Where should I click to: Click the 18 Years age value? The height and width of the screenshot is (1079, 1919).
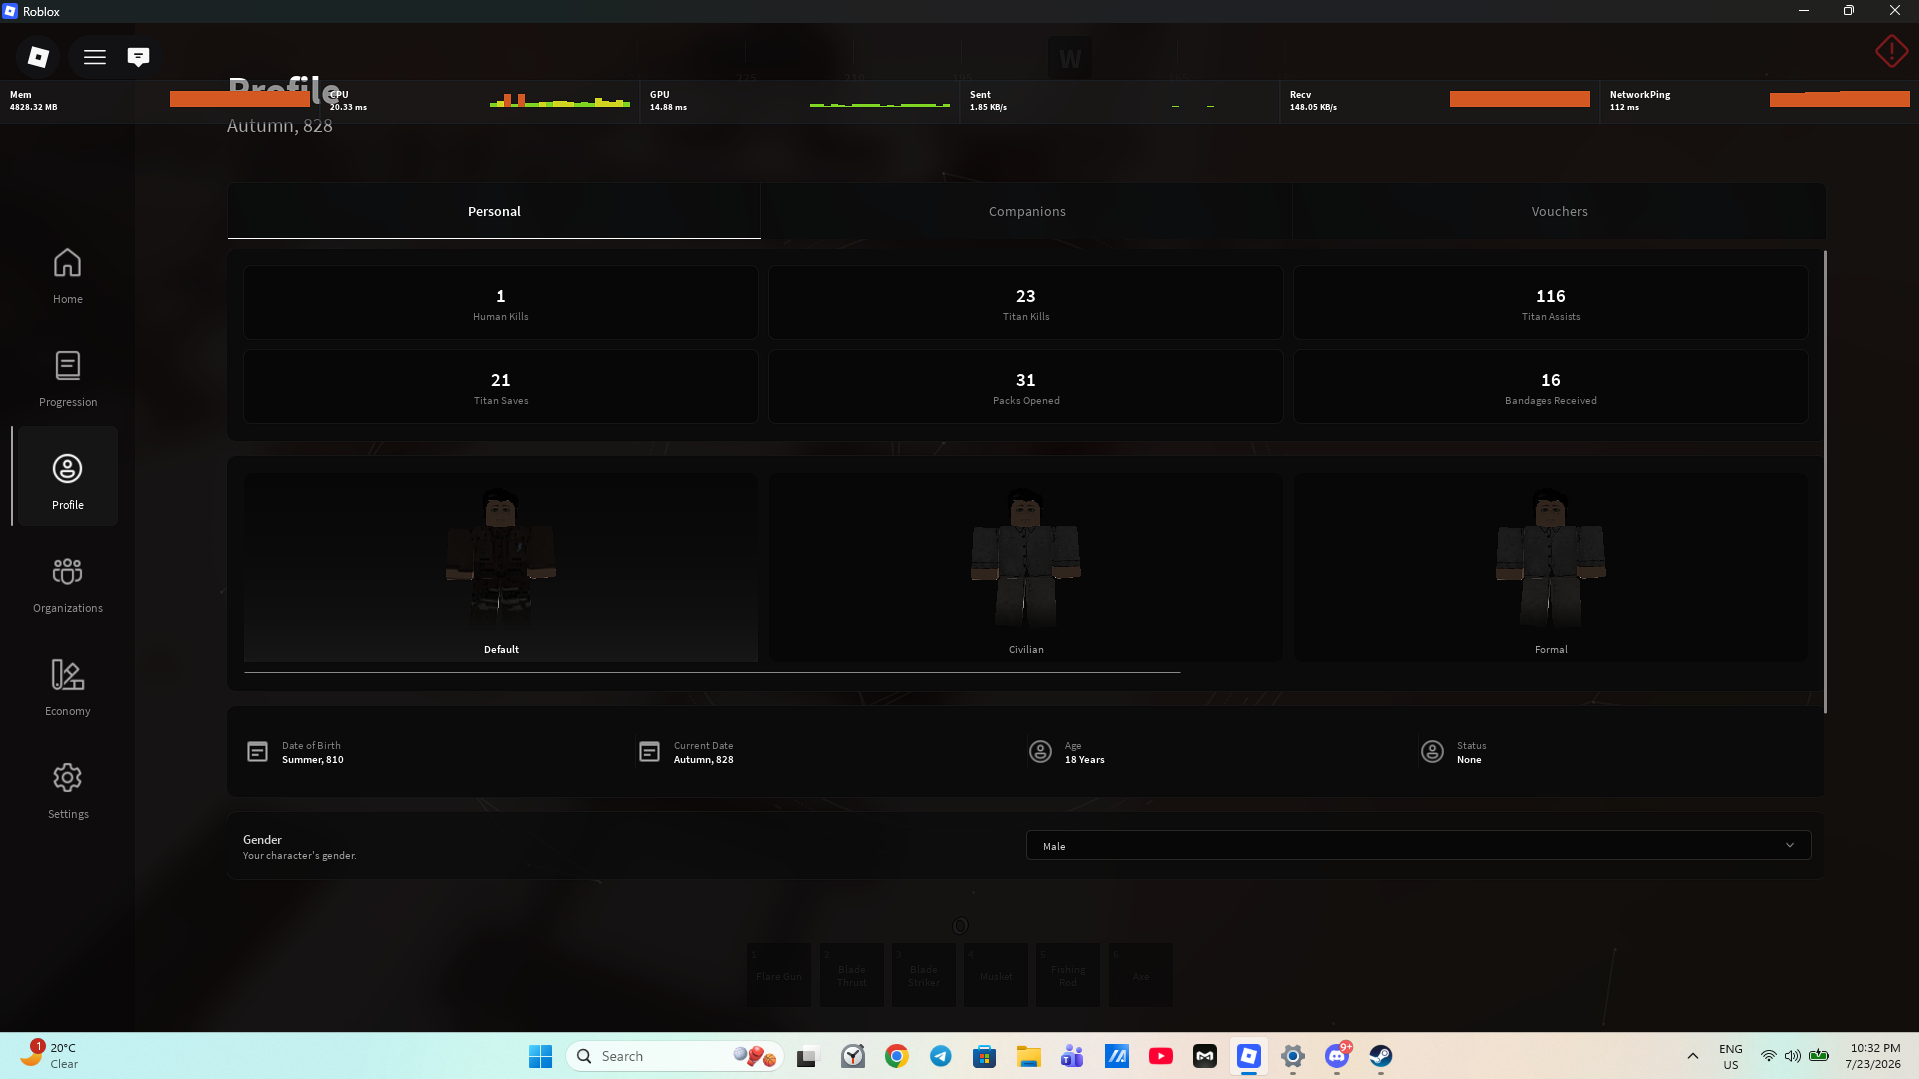pyautogui.click(x=1085, y=760)
